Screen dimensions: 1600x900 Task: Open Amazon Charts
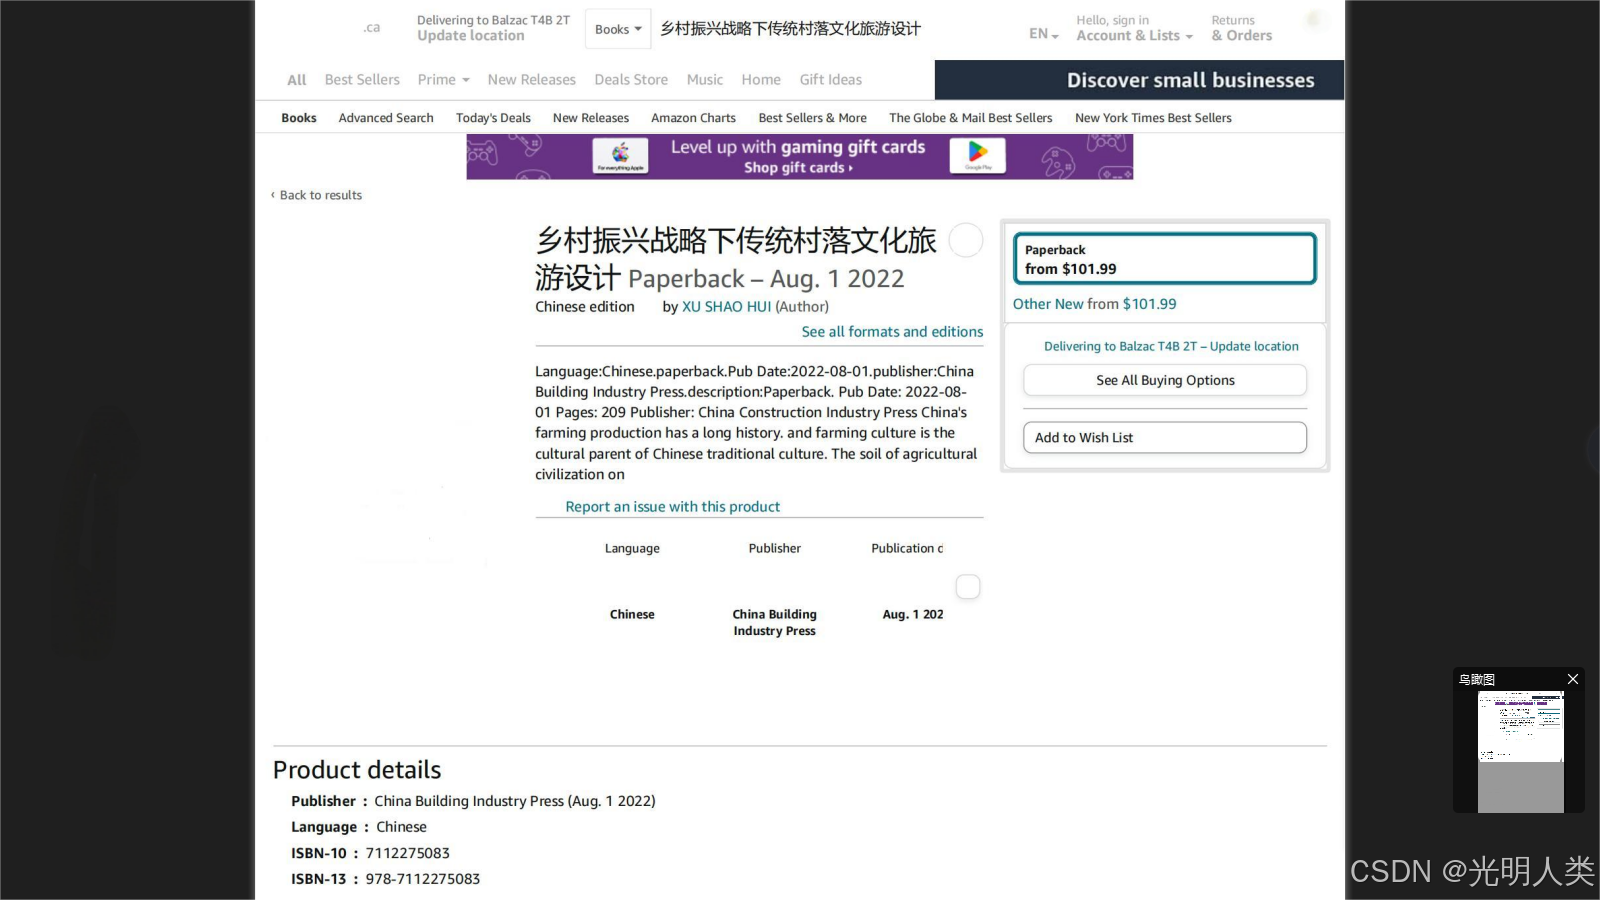tap(693, 118)
